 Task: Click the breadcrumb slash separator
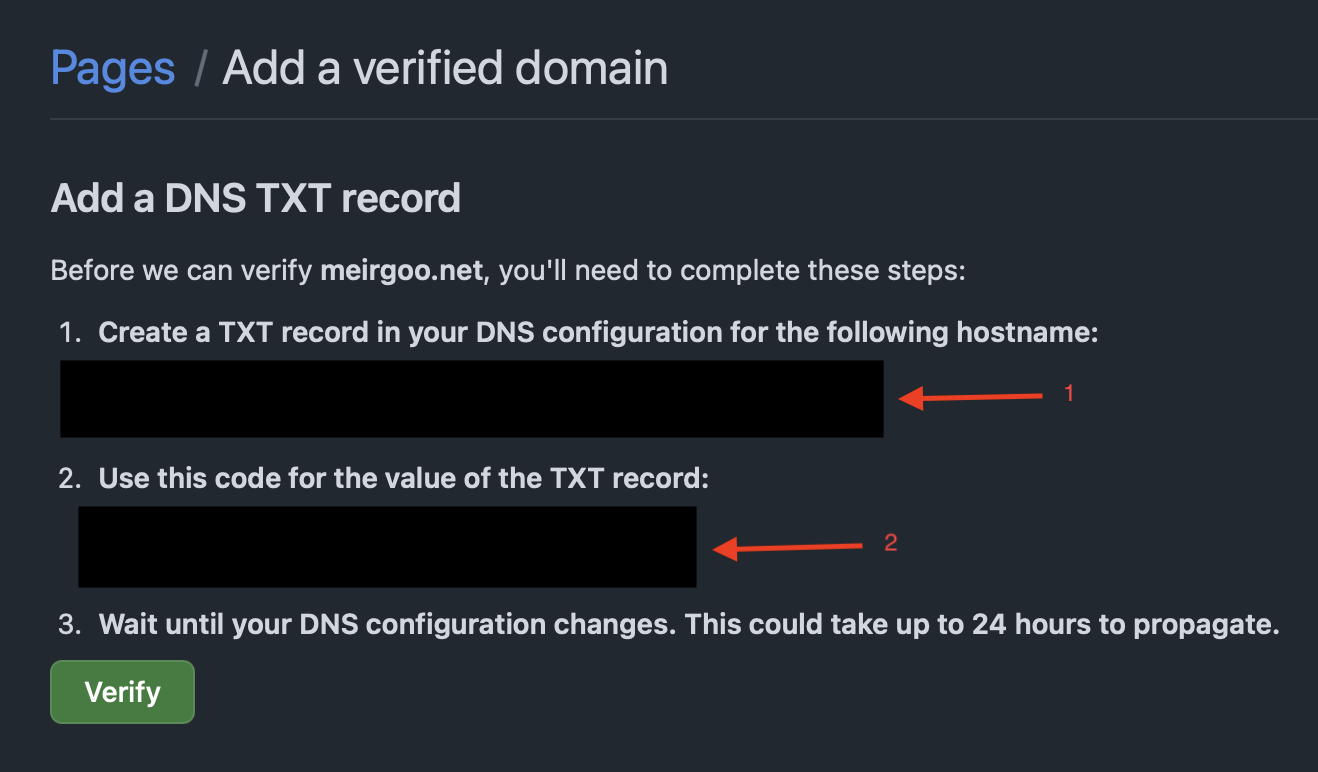pos(200,69)
